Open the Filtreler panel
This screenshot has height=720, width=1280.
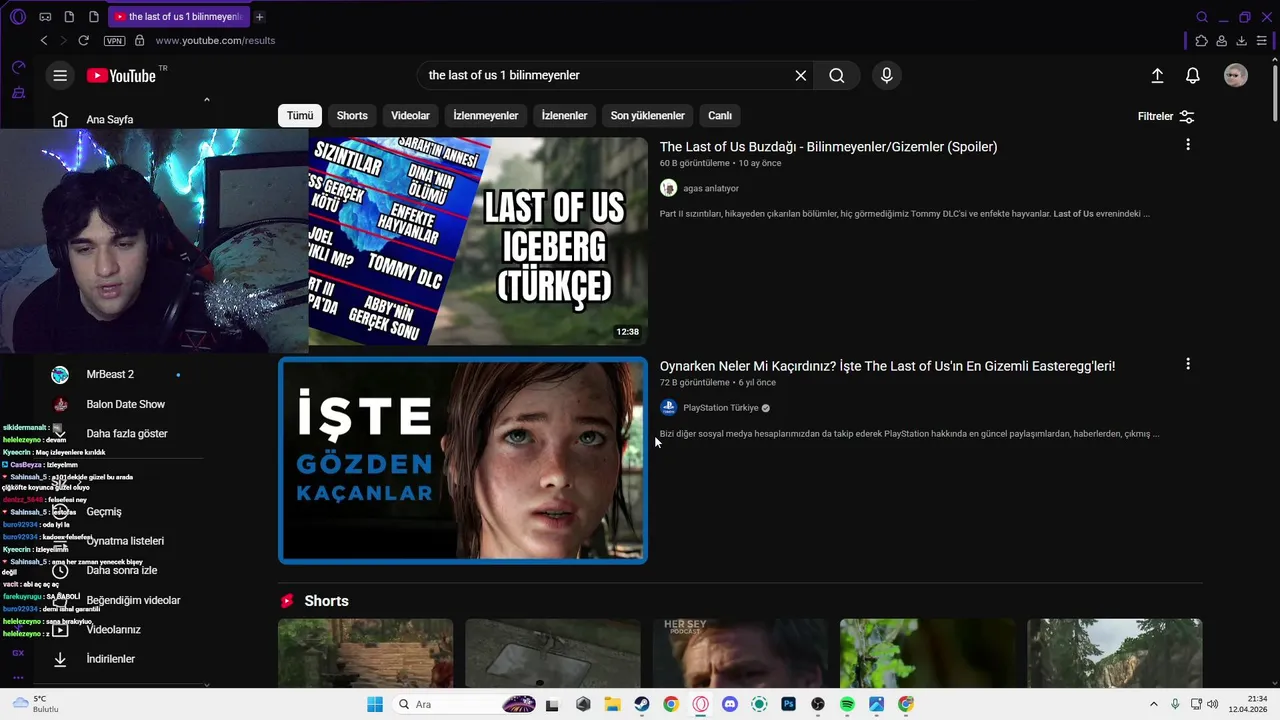[x=1166, y=116]
